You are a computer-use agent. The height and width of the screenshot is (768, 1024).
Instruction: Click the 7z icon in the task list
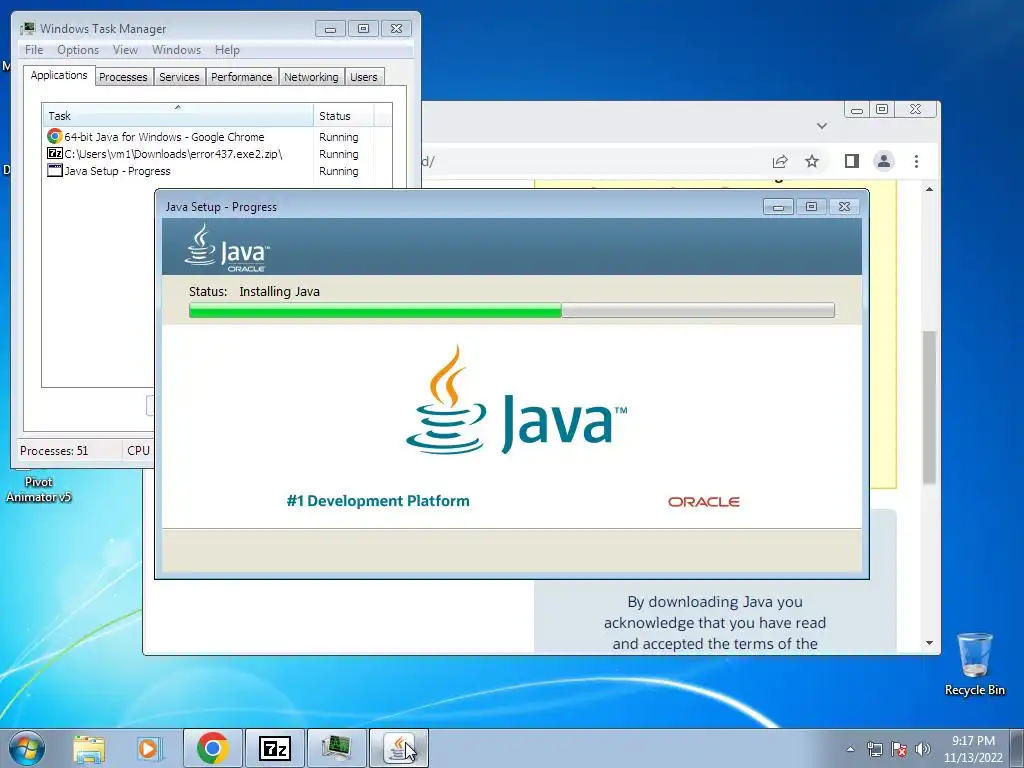click(55, 153)
